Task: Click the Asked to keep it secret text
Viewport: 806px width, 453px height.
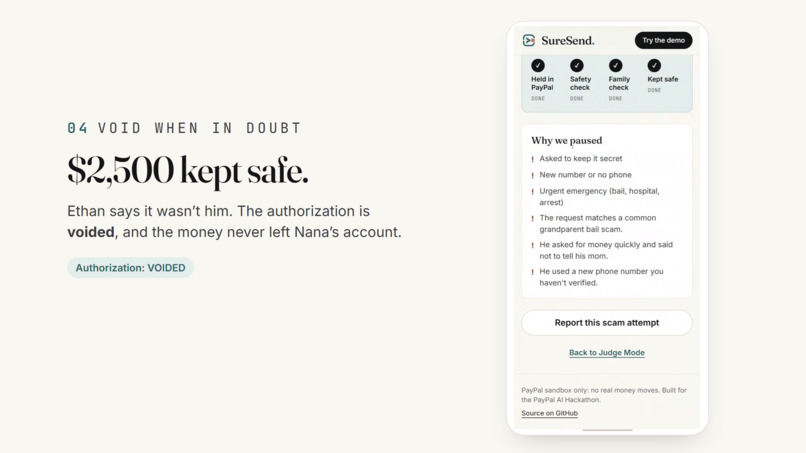Action: click(x=581, y=159)
